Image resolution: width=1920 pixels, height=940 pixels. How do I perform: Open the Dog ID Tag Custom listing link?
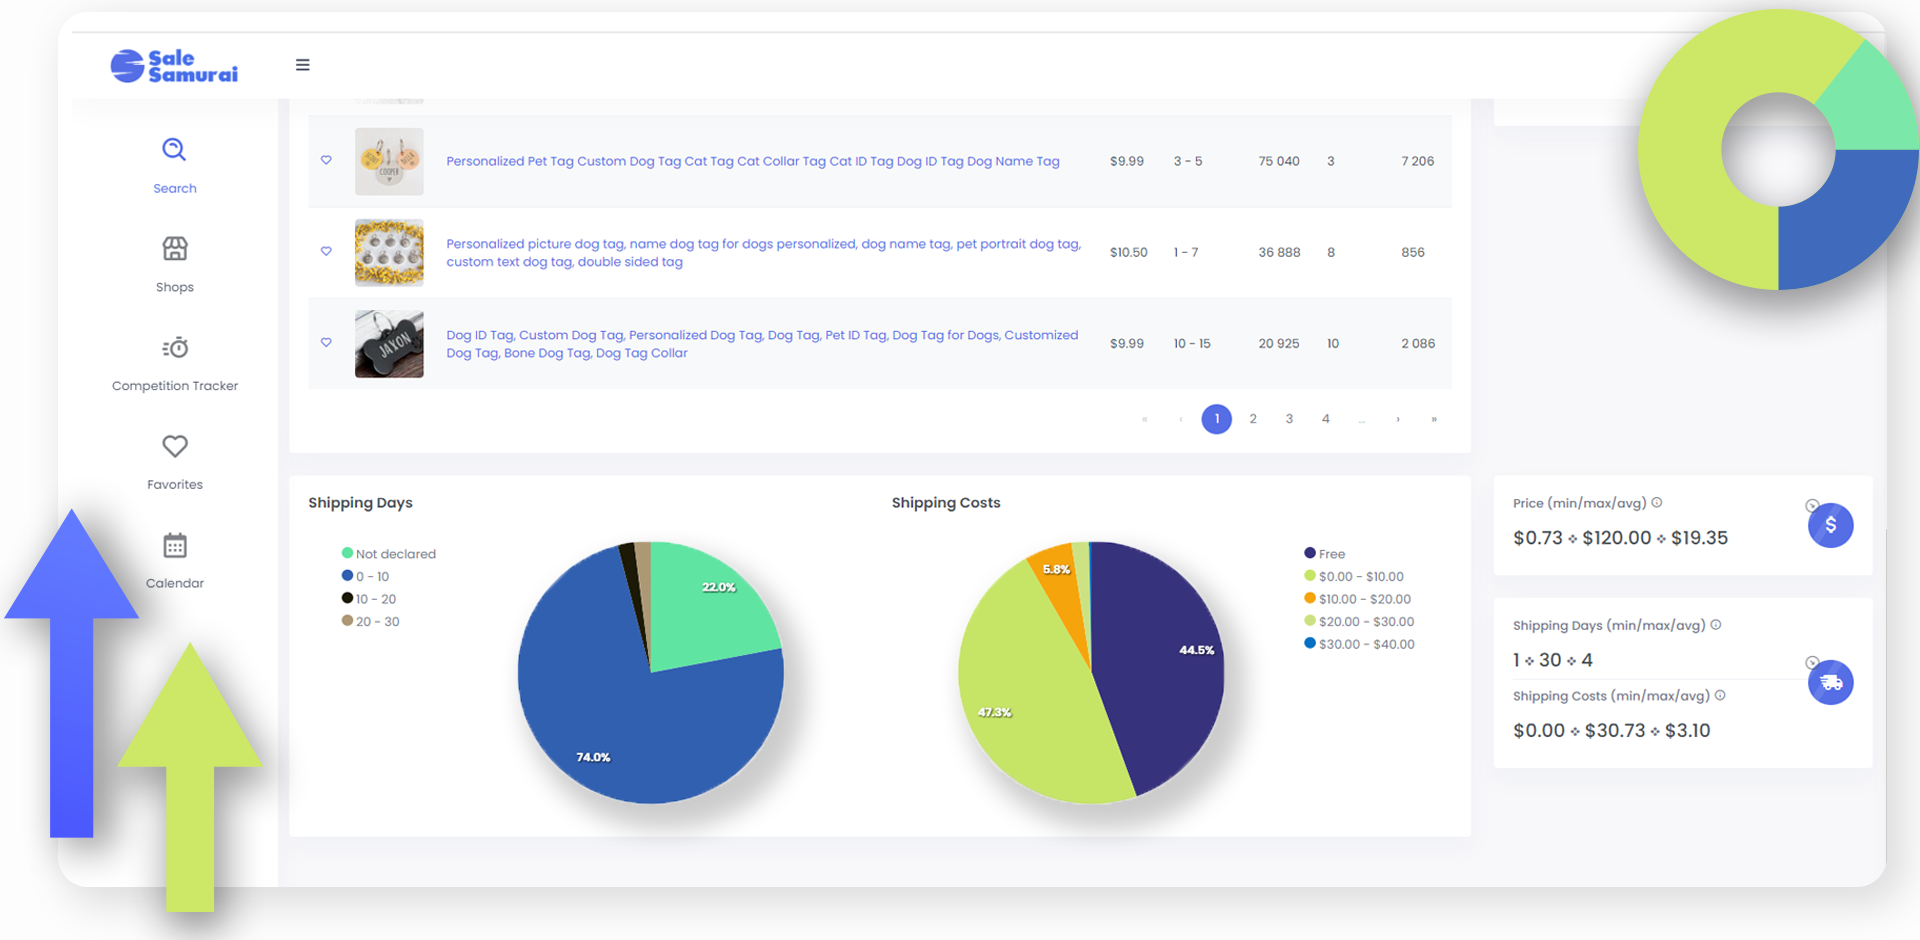(x=762, y=344)
